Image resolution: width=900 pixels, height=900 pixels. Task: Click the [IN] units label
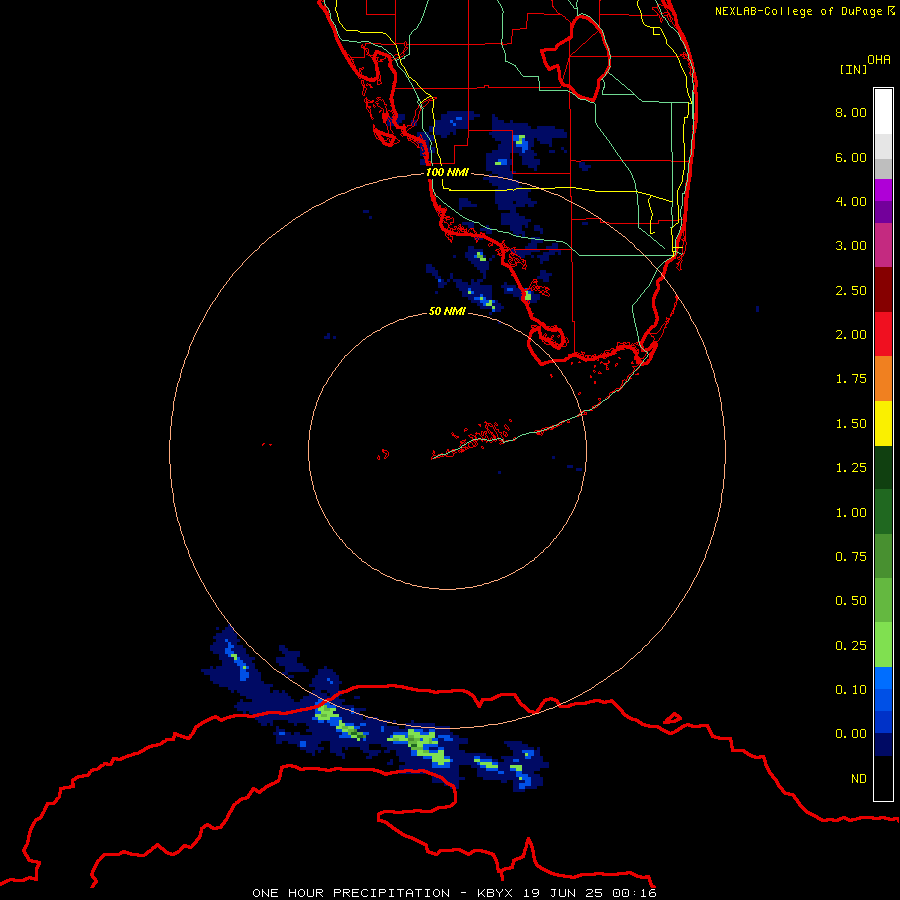pos(854,69)
